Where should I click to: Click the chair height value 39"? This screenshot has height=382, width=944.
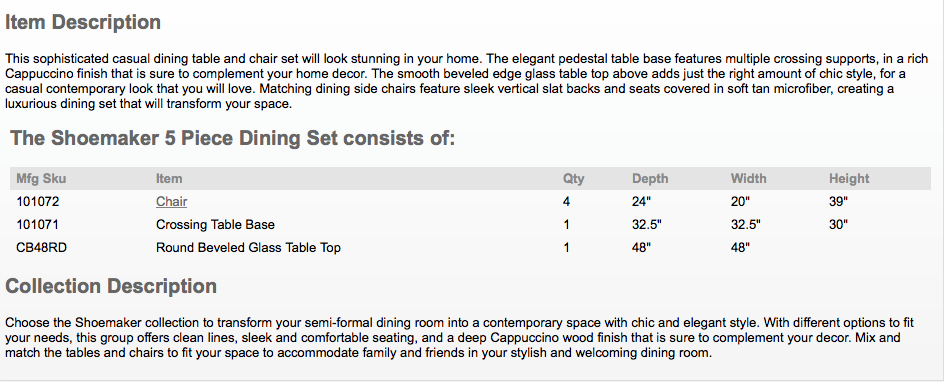click(x=838, y=202)
